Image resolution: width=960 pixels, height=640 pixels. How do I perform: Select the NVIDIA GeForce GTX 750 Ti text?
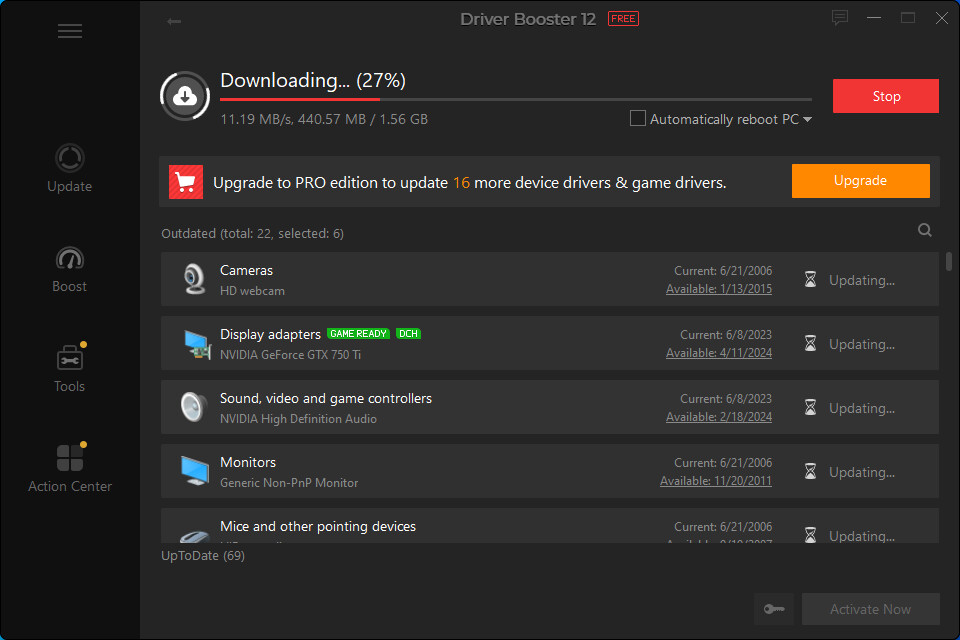290,355
